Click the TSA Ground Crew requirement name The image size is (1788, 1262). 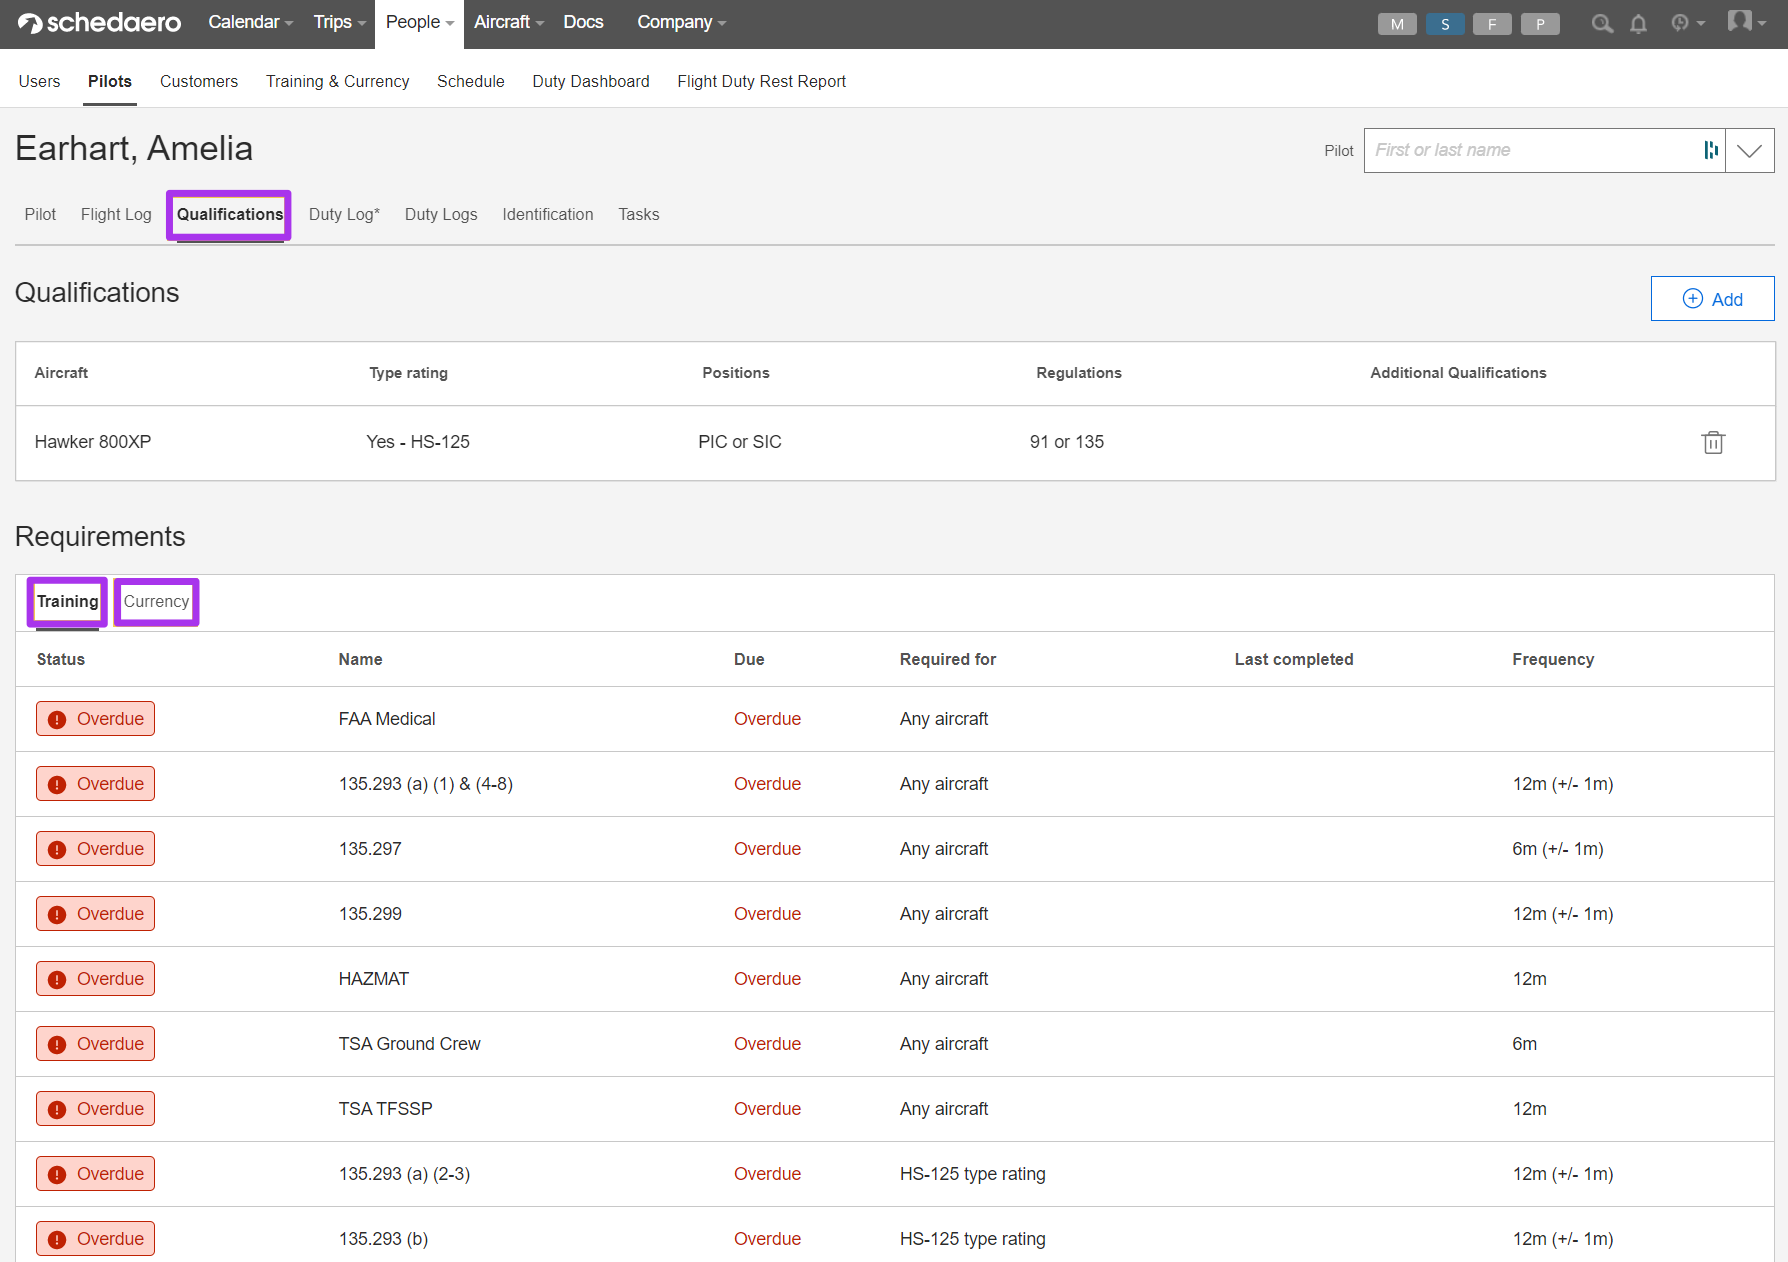tap(409, 1044)
